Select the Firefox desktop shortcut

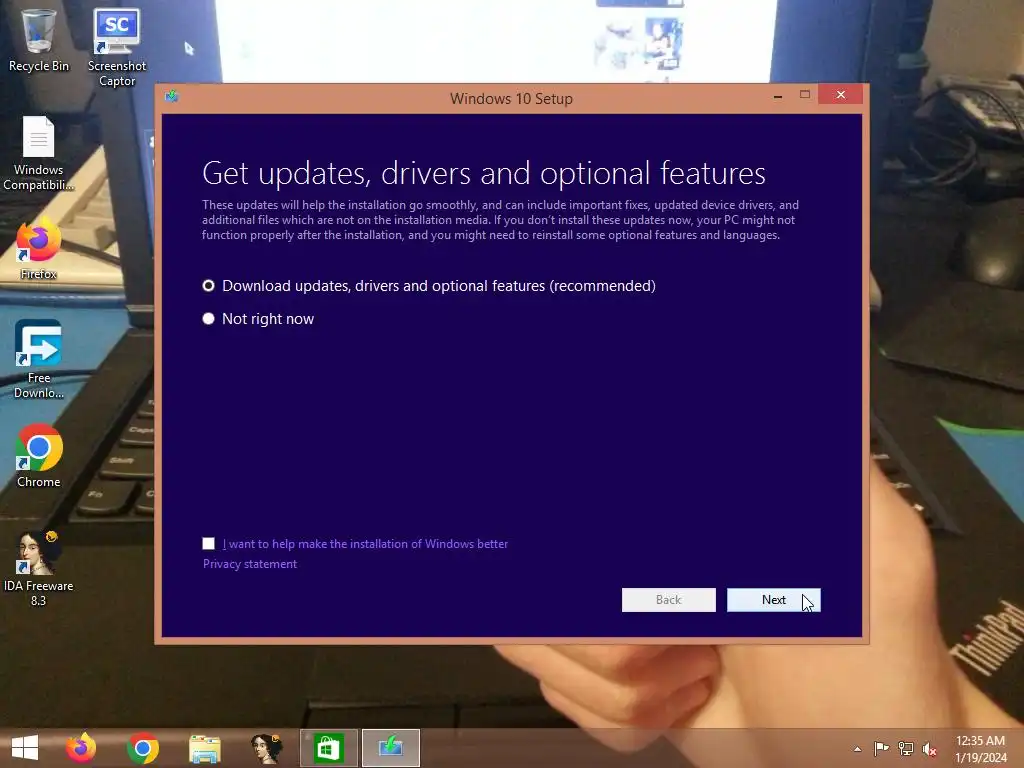click(39, 250)
